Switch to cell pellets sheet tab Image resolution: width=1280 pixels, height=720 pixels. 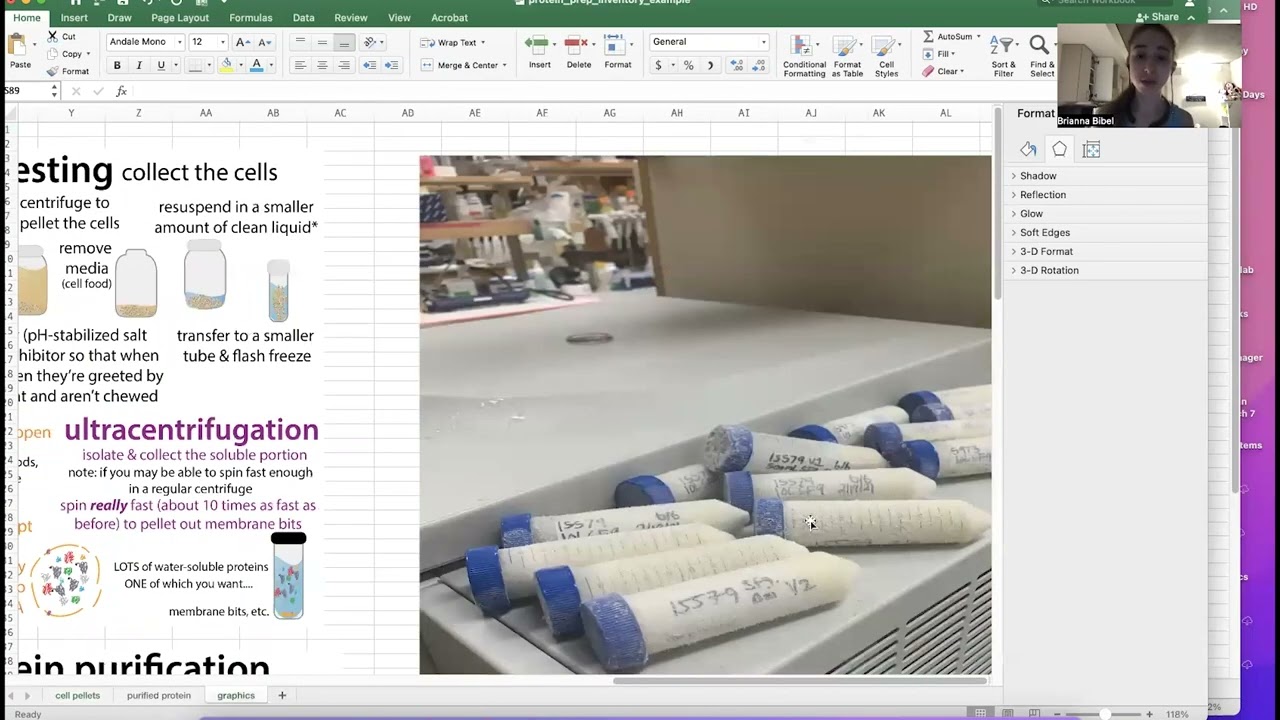[77, 695]
